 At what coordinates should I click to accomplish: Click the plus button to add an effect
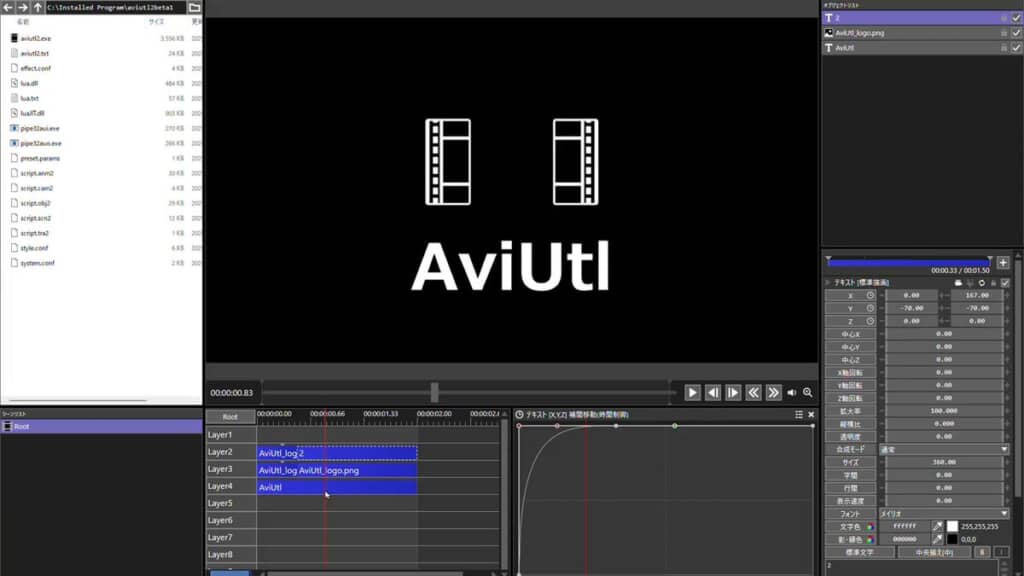click(1003, 263)
